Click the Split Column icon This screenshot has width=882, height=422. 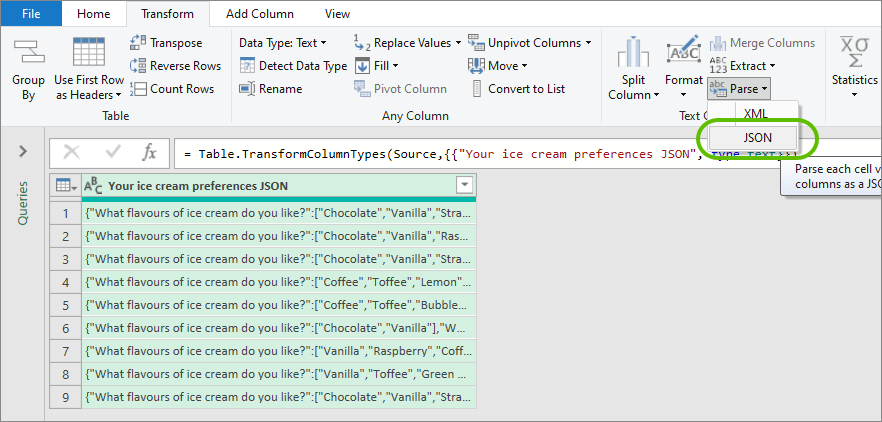pyautogui.click(x=633, y=52)
